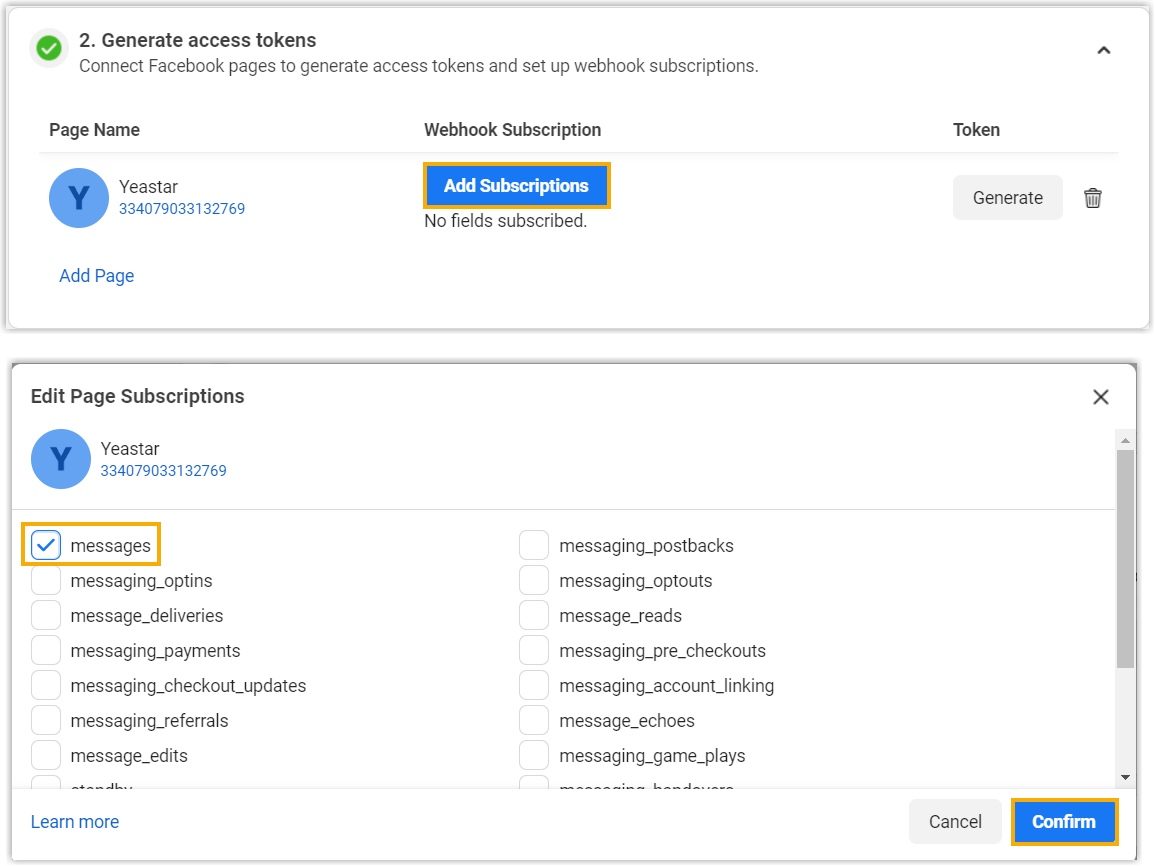
Task: Uncheck the messages checkbox
Action: tap(46, 546)
